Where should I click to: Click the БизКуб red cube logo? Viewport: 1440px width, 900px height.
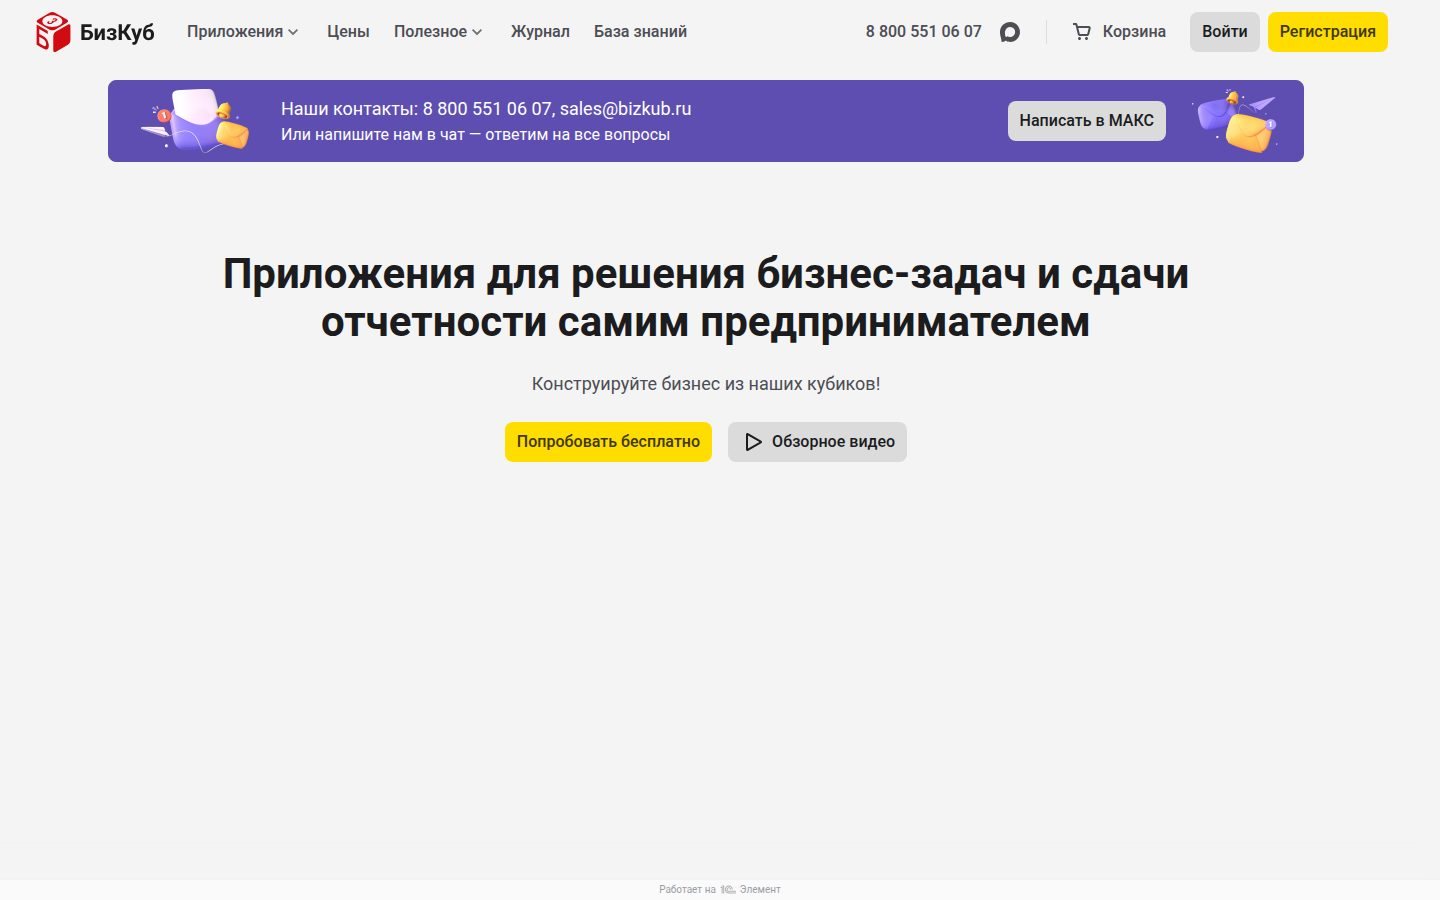pos(53,32)
